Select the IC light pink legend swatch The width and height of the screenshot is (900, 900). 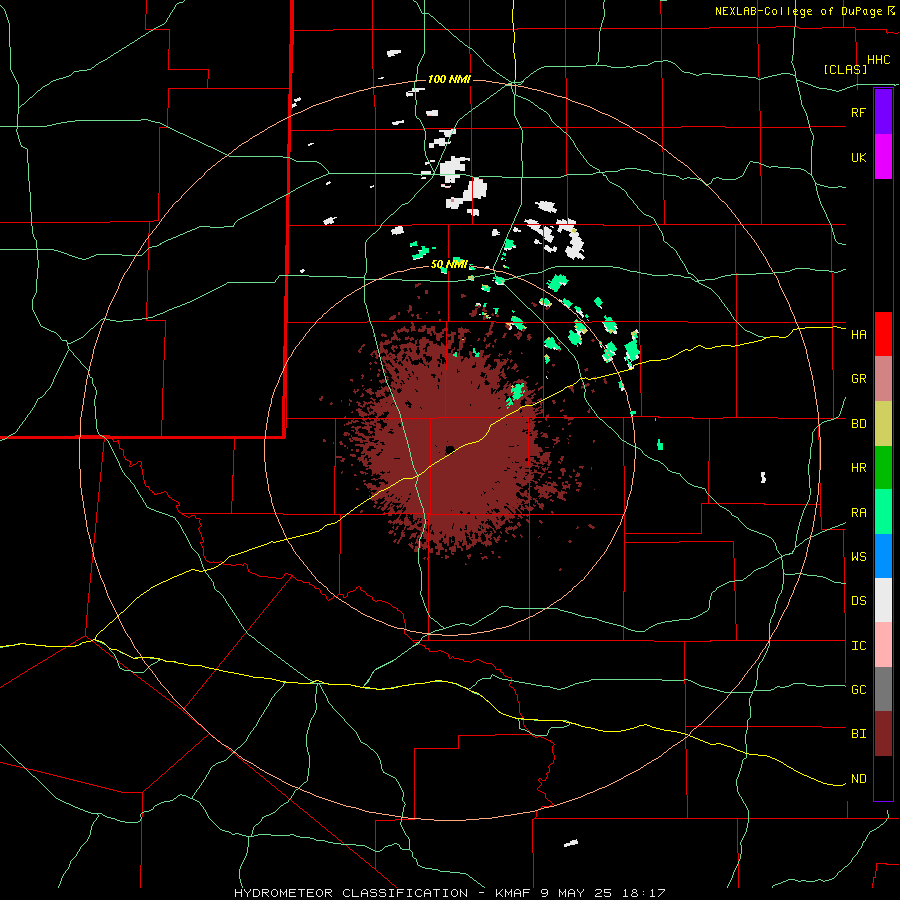tap(883, 645)
